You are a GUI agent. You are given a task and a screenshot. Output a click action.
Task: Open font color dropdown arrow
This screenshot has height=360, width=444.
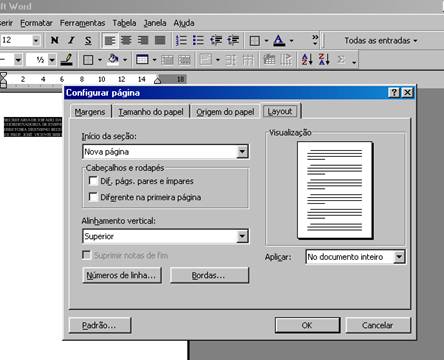pos(292,41)
